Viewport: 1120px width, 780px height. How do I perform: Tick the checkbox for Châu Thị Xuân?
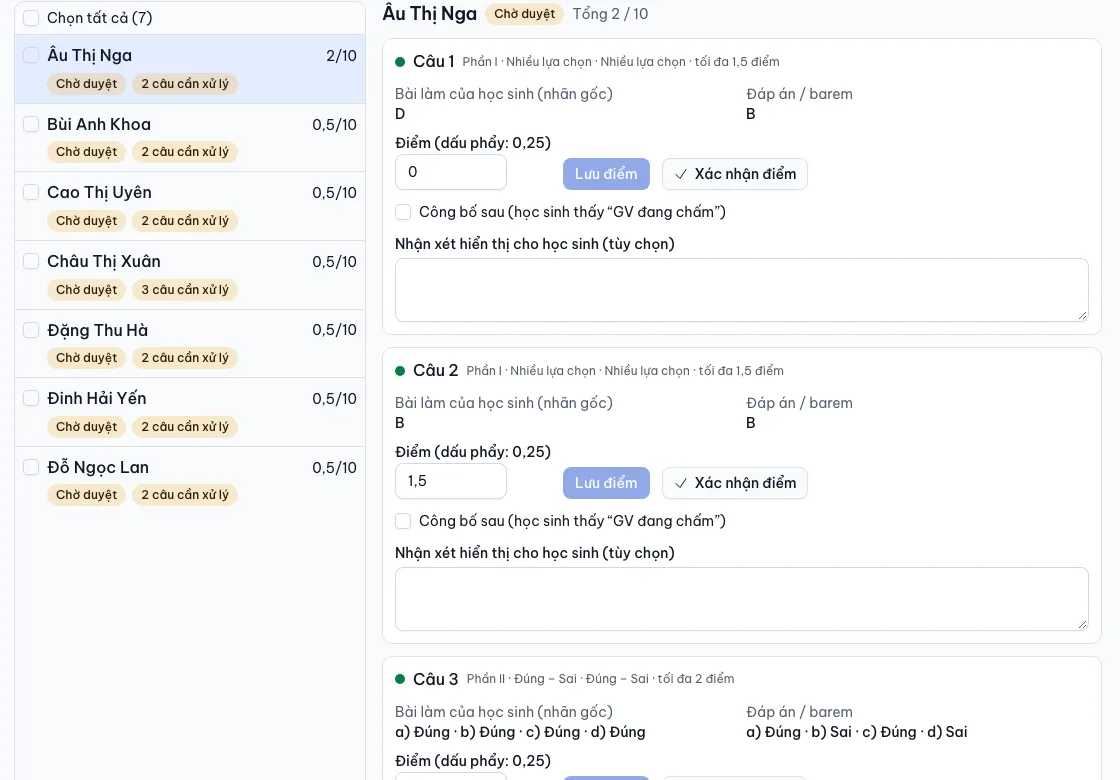(x=31, y=261)
